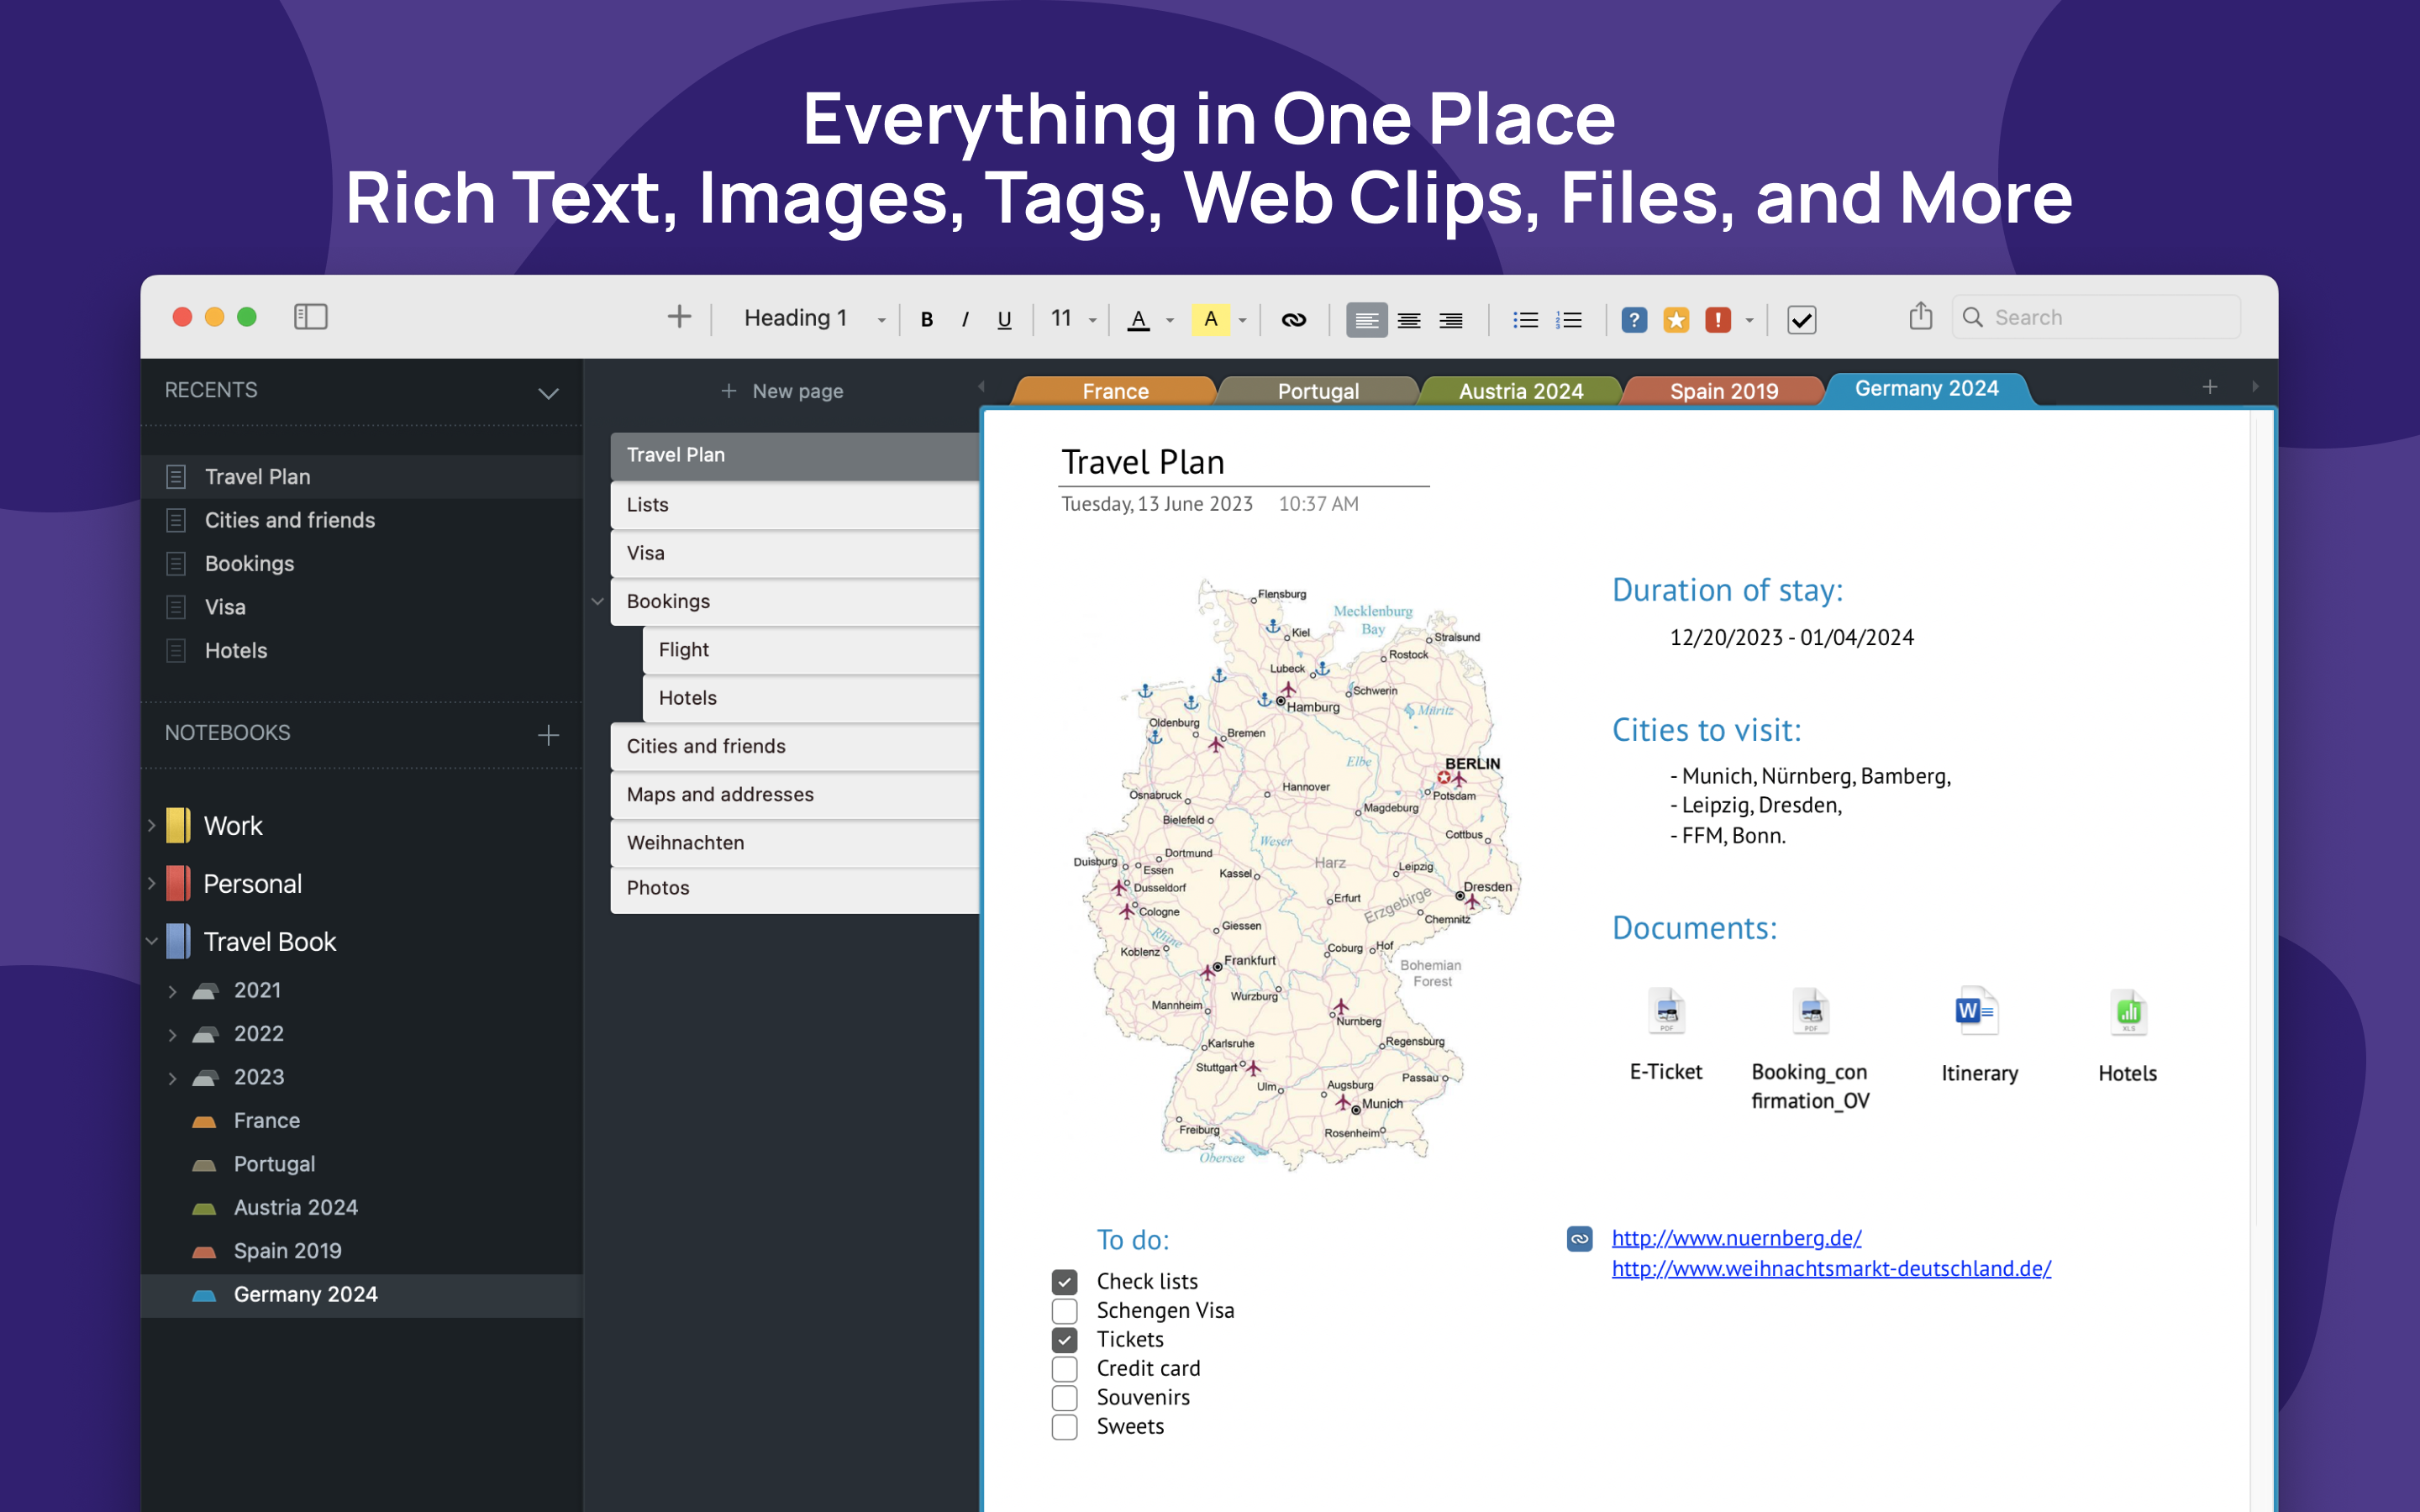The width and height of the screenshot is (2420, 1512).
Task: Toggle the sidebar visibility icon
Action: pos(310,317)
